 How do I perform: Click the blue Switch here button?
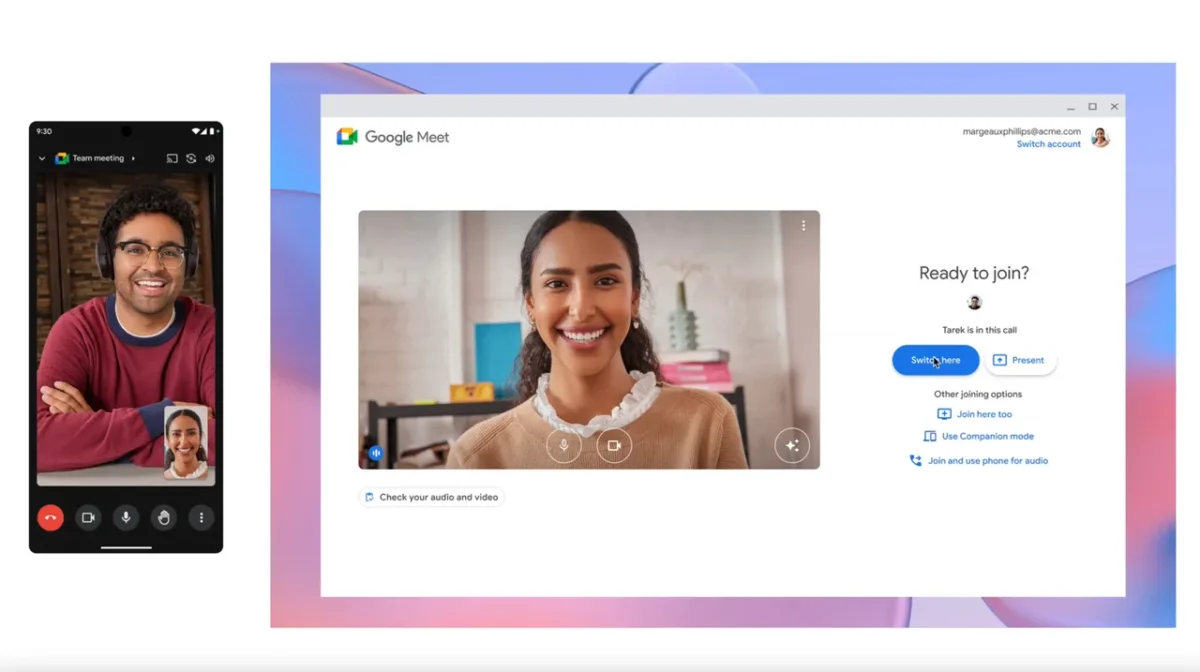tap(935, 360)
